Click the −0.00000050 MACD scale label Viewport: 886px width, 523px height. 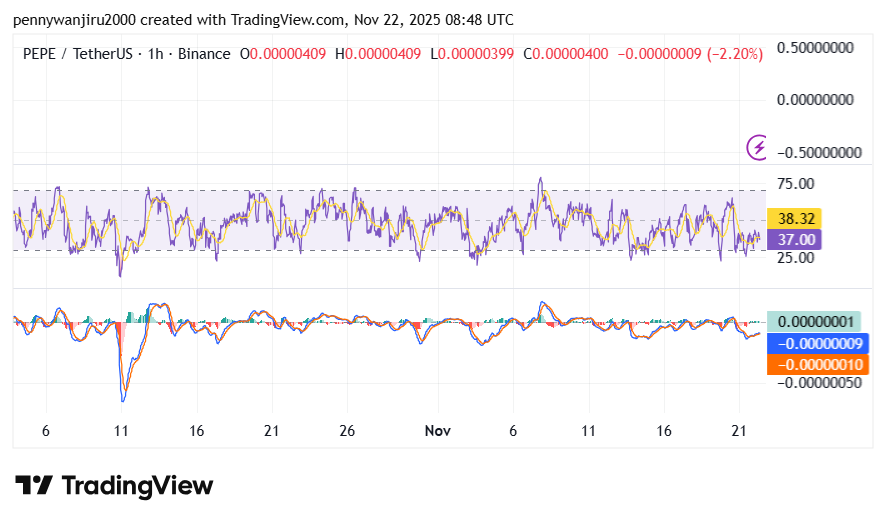[816, 383]
